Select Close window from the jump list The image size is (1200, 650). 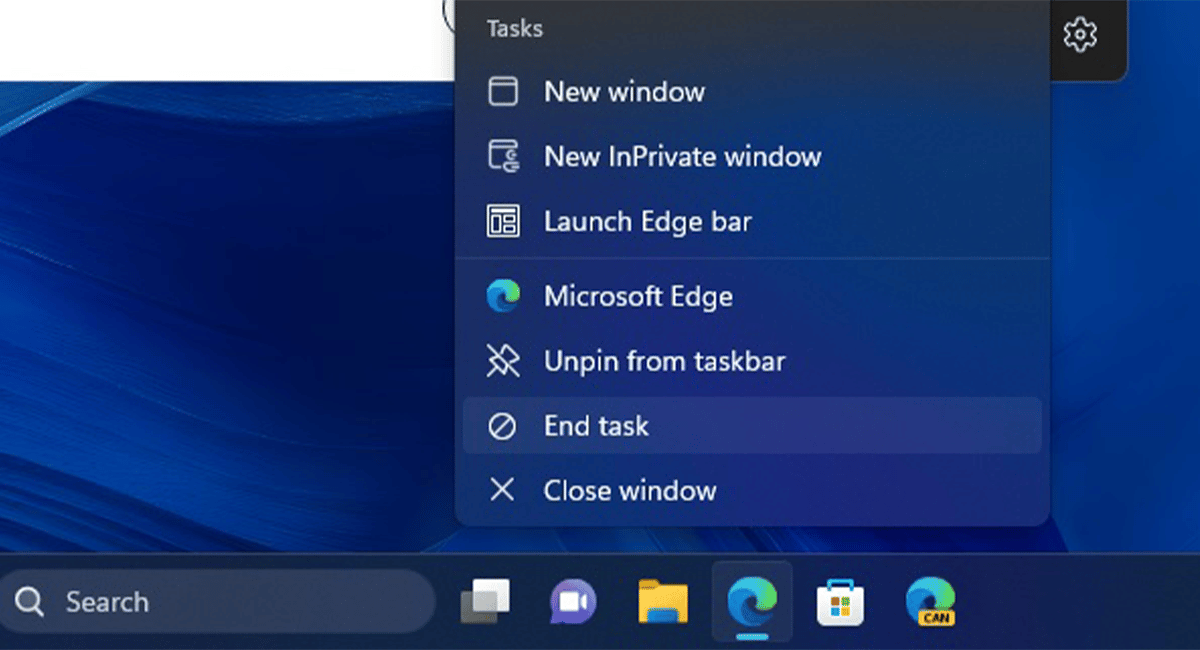(x=630, y=490)
